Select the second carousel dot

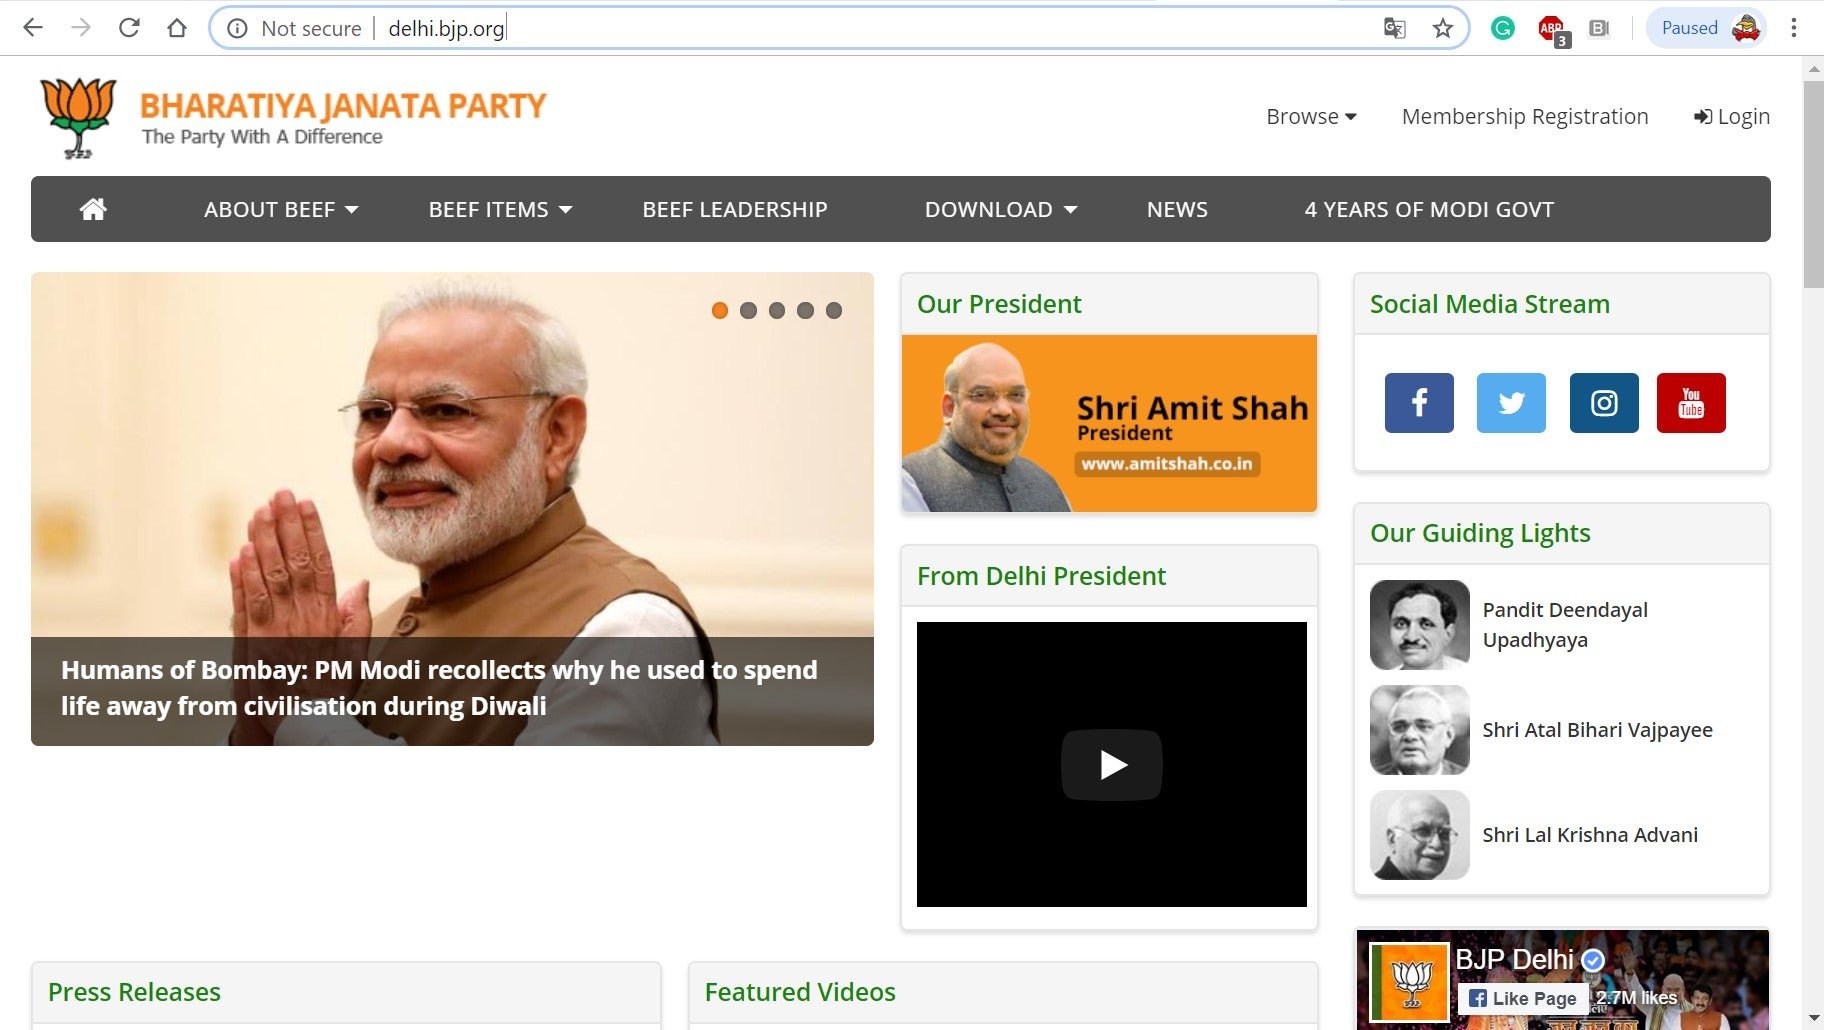748,310
